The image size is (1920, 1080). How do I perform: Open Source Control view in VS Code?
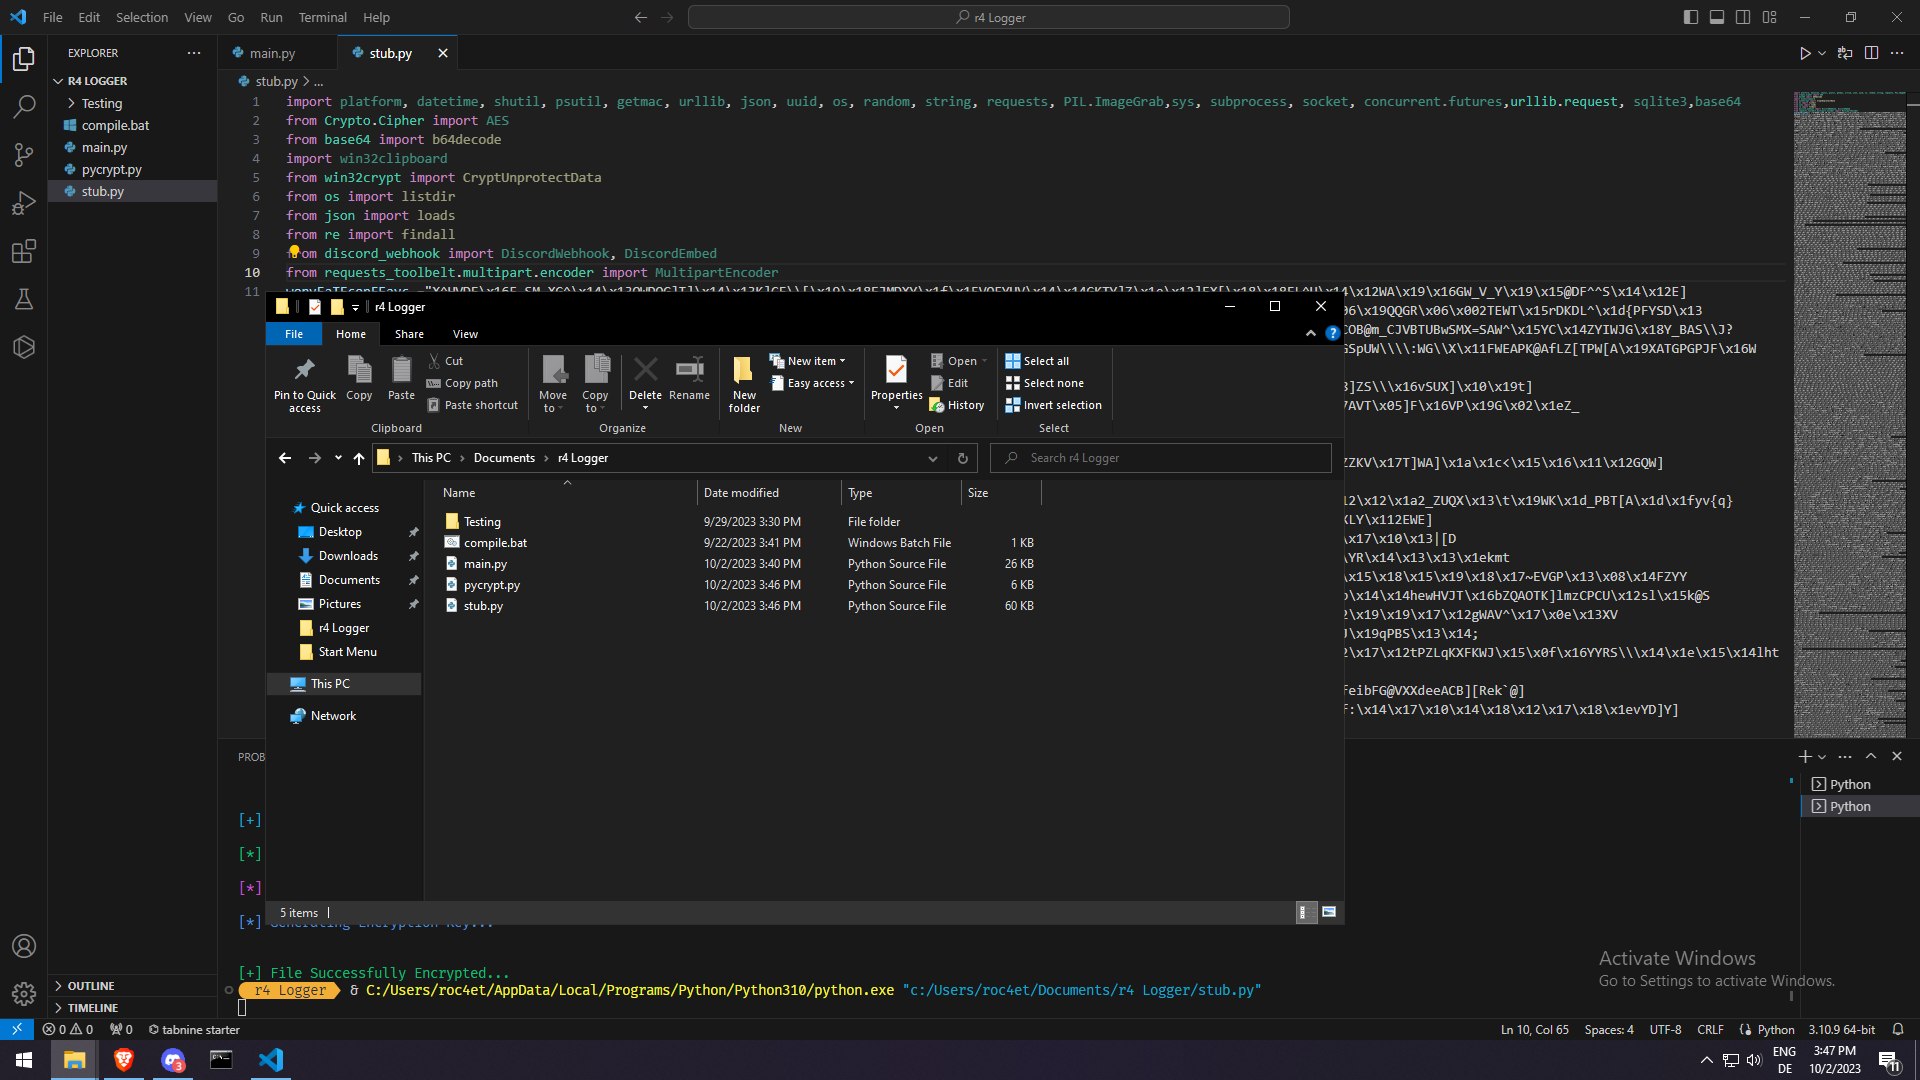[x=24, y=154]
